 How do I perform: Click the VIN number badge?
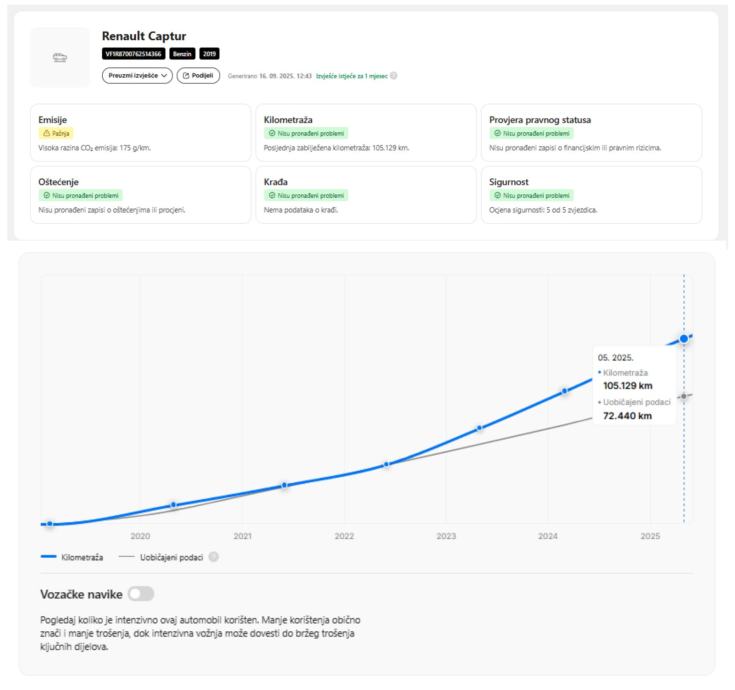[x=133, y=53]
